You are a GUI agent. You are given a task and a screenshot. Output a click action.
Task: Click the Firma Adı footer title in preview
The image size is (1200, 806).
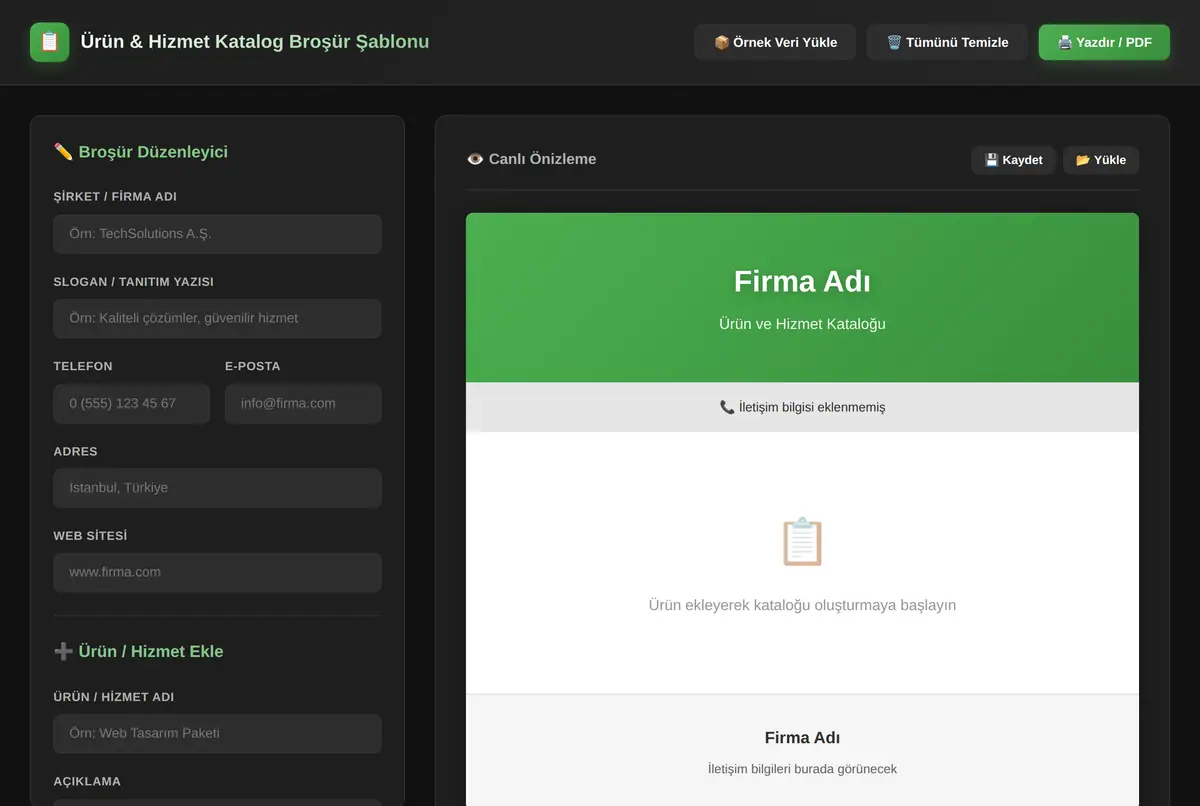[x=802, y=738]
